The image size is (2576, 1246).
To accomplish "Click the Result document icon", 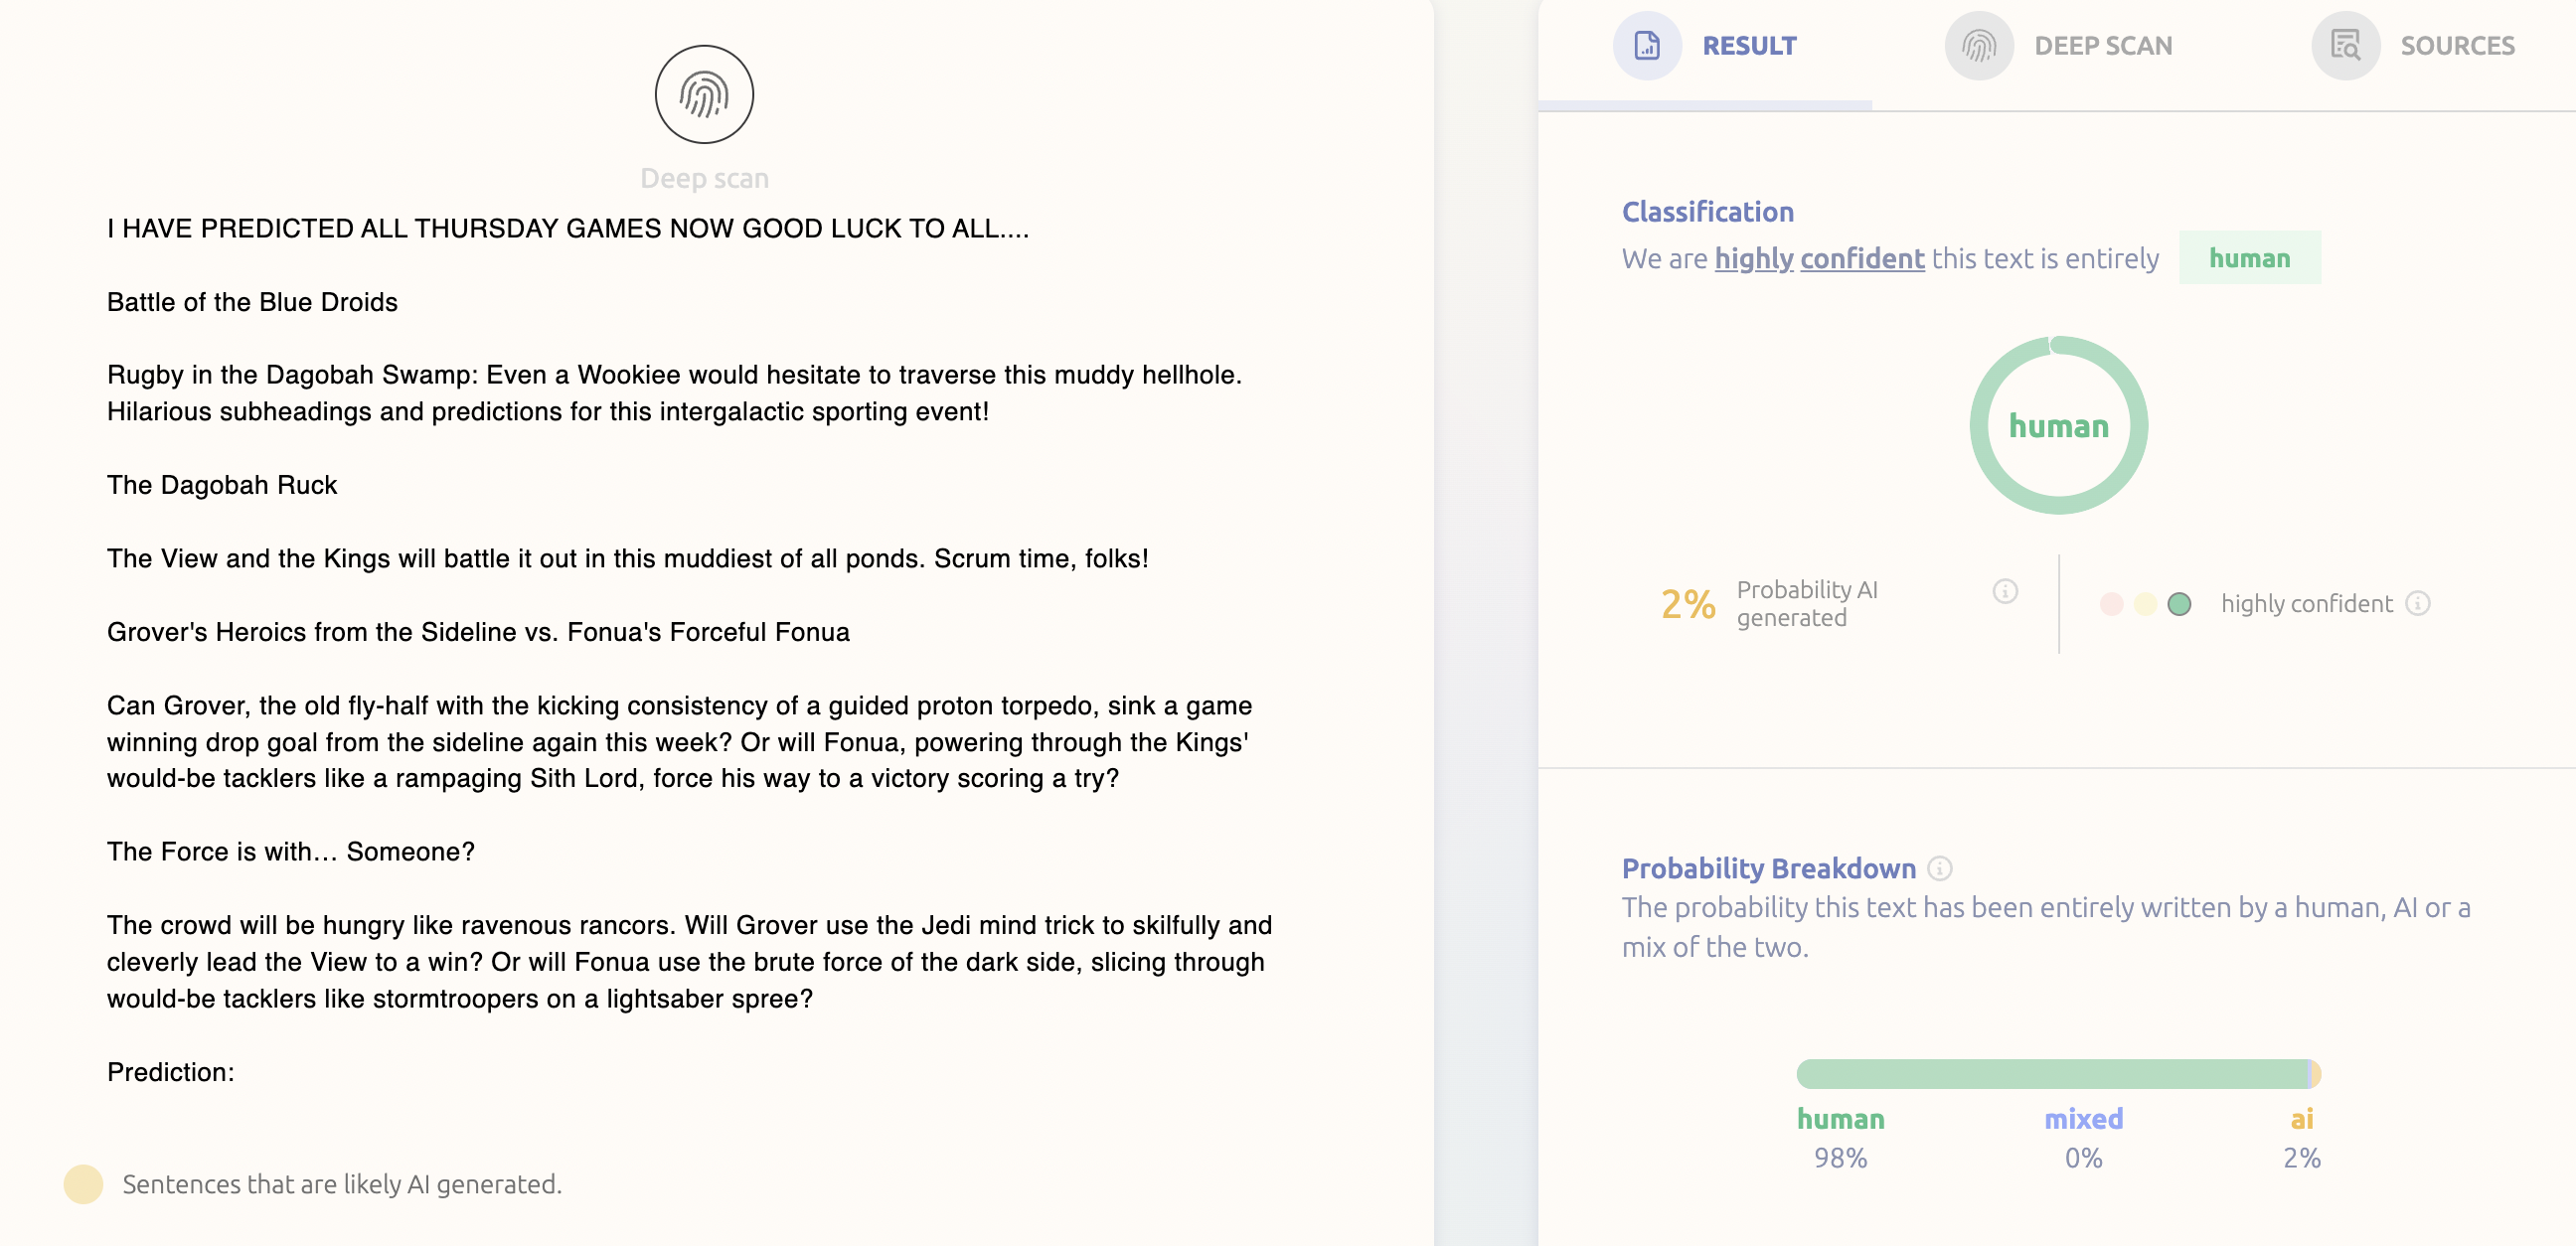I will point(1647,46).
